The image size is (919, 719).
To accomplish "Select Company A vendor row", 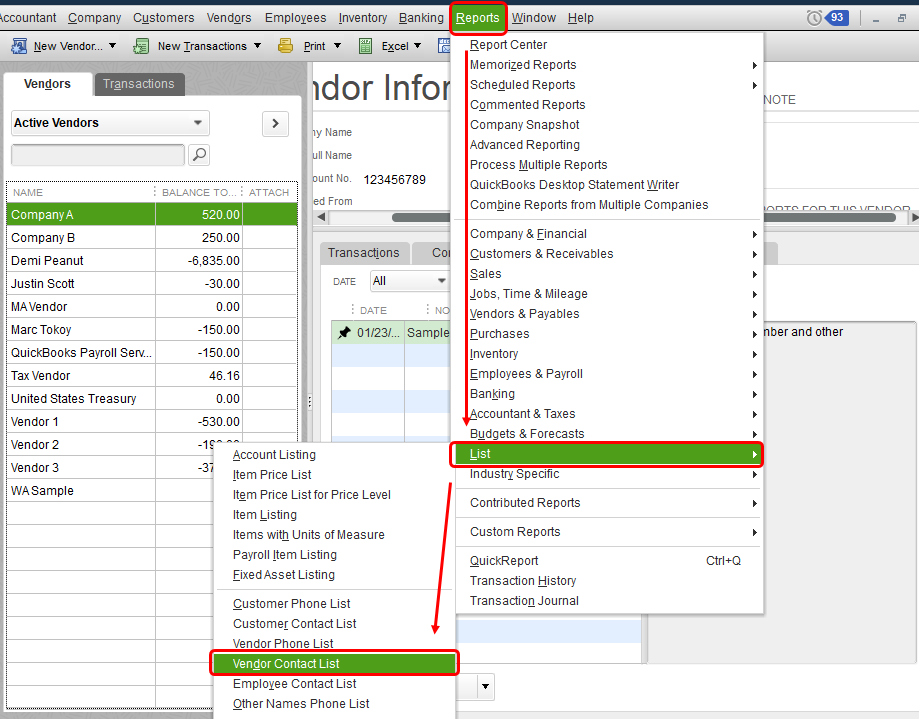I will [x=152, y=214].
